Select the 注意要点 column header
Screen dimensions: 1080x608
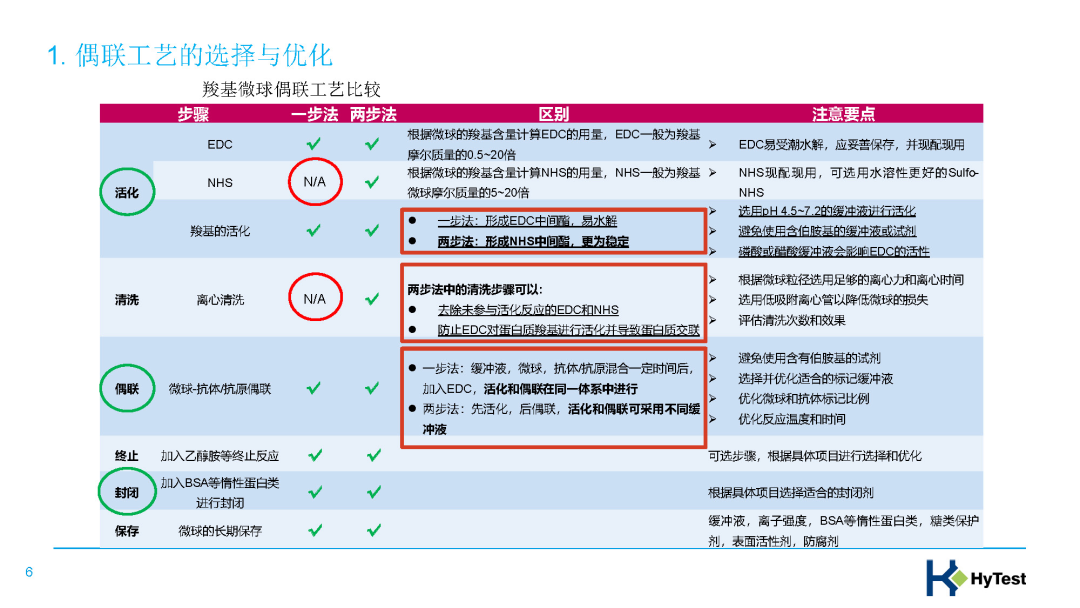pyautogui.click(x=843, y=114)
